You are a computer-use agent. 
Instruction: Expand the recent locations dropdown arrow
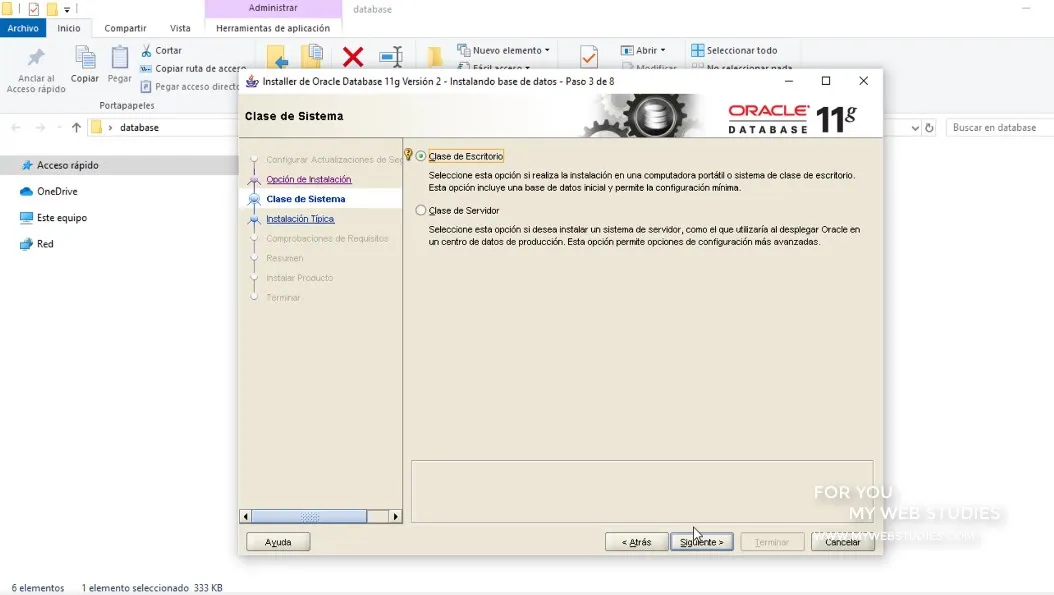point(58,128)
